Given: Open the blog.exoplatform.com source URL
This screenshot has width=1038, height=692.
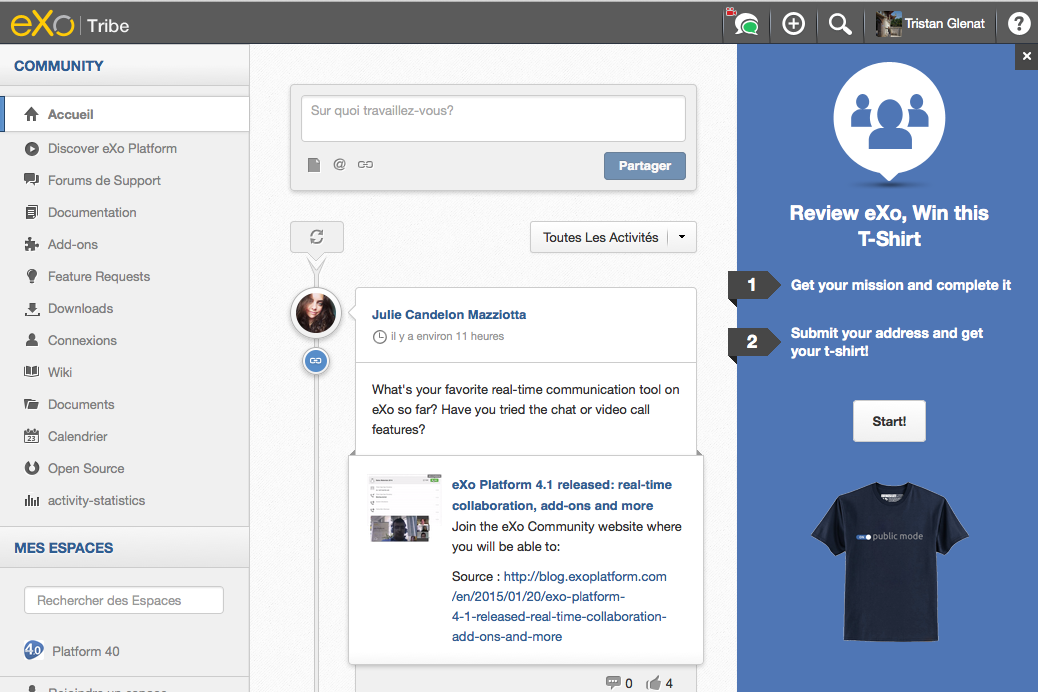Looking at the screenshot, I should pos(559,606).
